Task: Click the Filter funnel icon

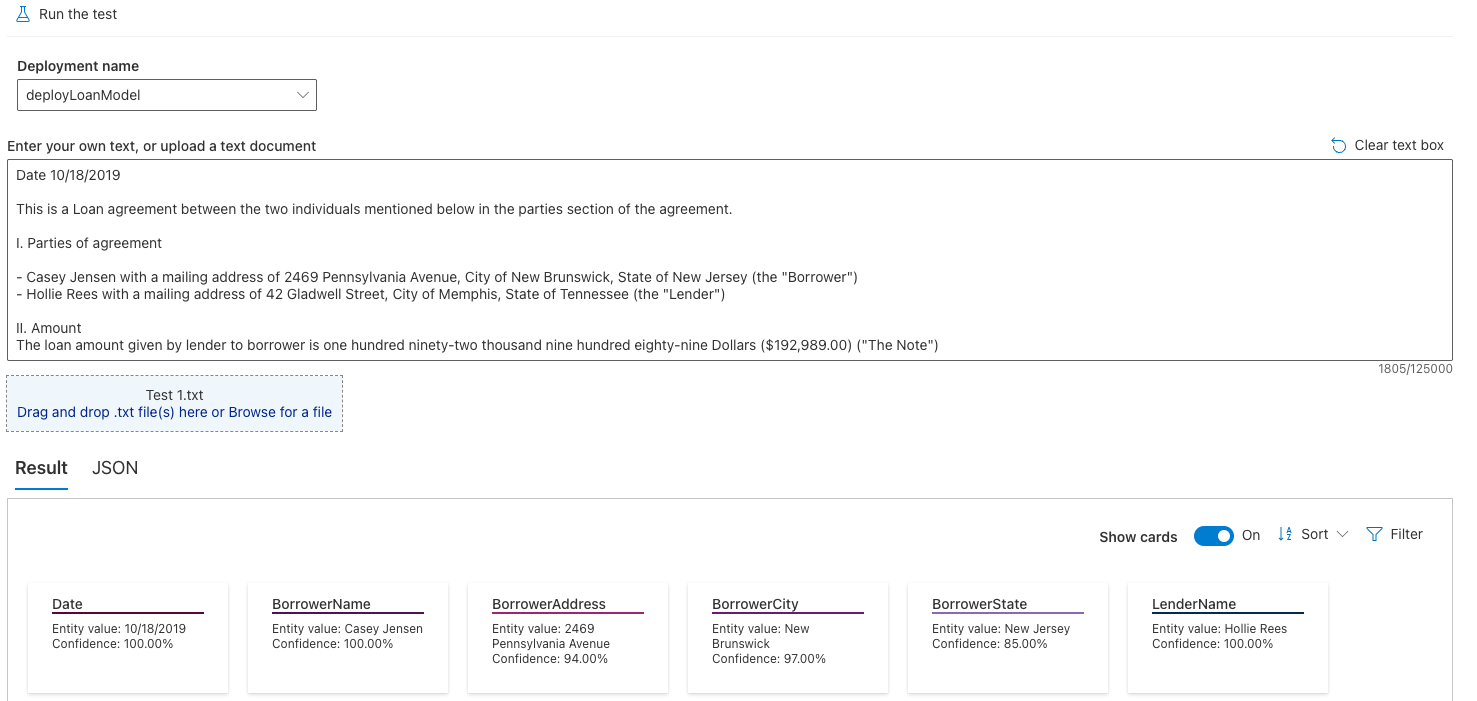Action: coord(1374,534)
